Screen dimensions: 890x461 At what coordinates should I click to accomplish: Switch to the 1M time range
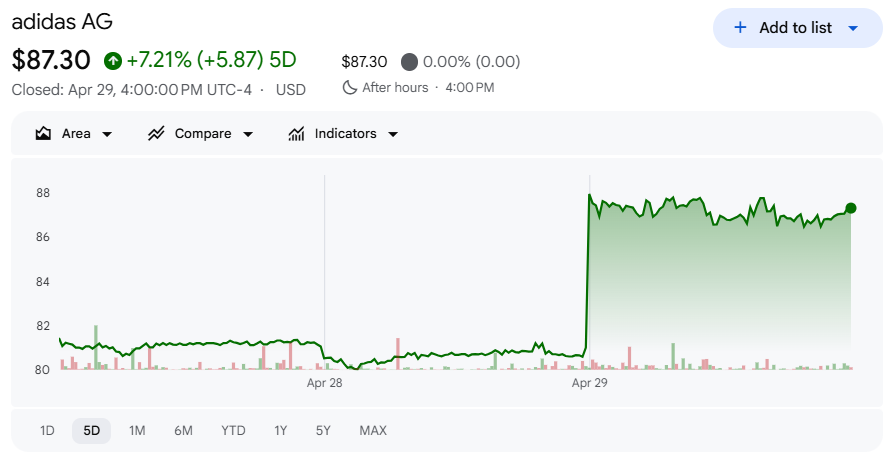pos(137,431)
